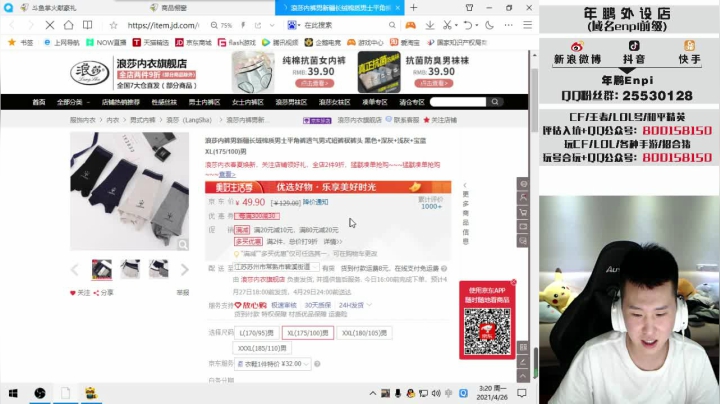Click the red 300 coupon tag beside 优惠券
The height and width of the screenshot is (404, 720).
click(257, 216)
